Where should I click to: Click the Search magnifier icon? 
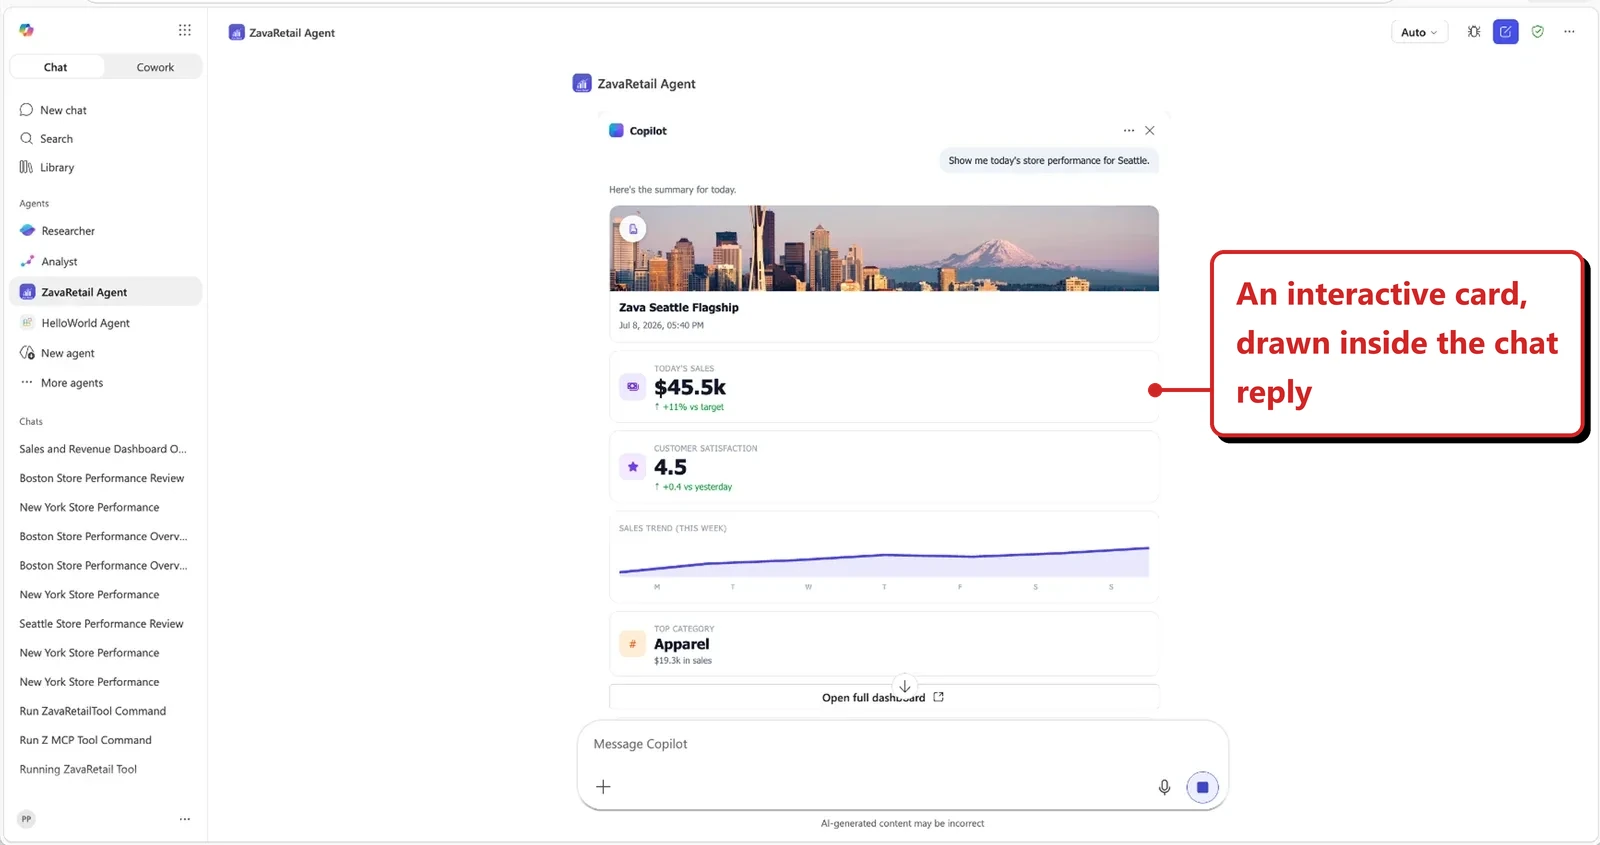pos(26,139)
